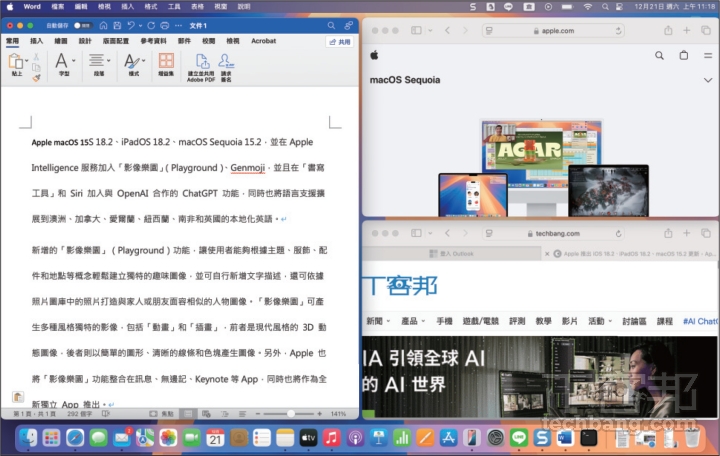
Task: Open the 格式 (Format) menu in the macOS menu bar
Action: coord(151,6)
